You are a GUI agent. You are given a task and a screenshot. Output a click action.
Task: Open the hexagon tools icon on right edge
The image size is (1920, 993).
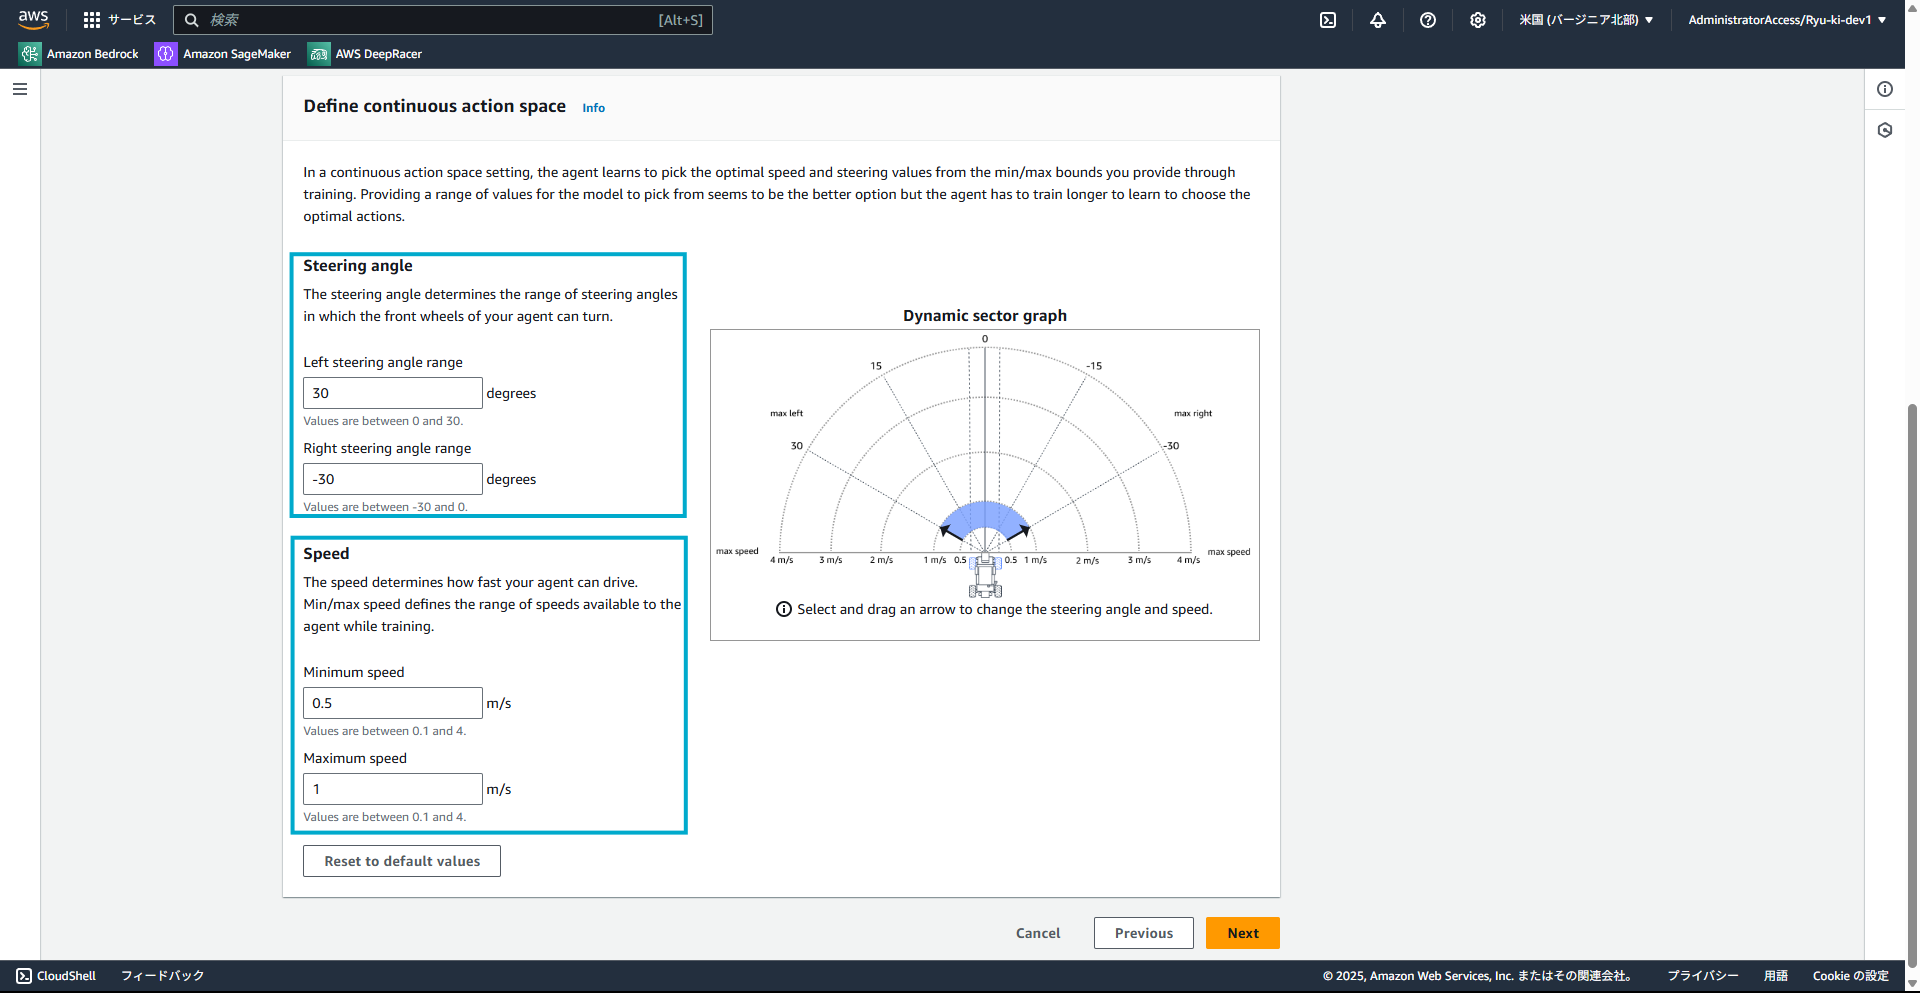(x=1885, y=130)
